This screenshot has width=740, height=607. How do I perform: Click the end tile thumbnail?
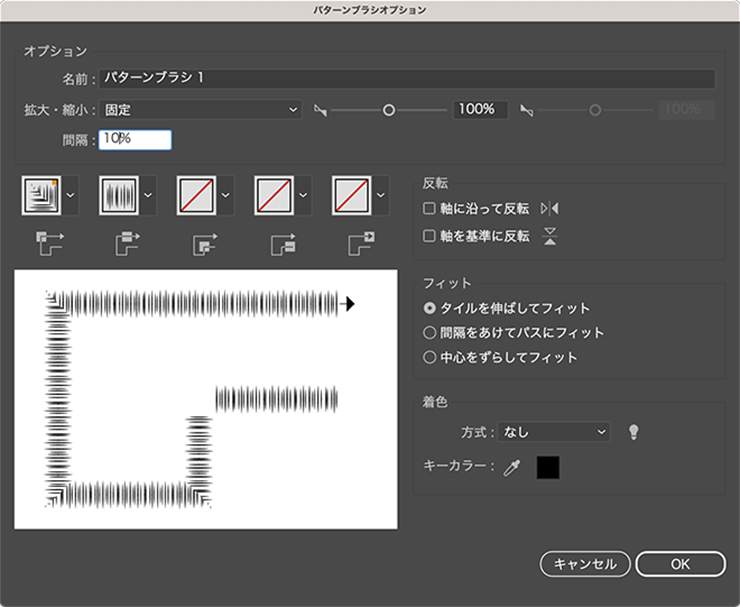352,195
